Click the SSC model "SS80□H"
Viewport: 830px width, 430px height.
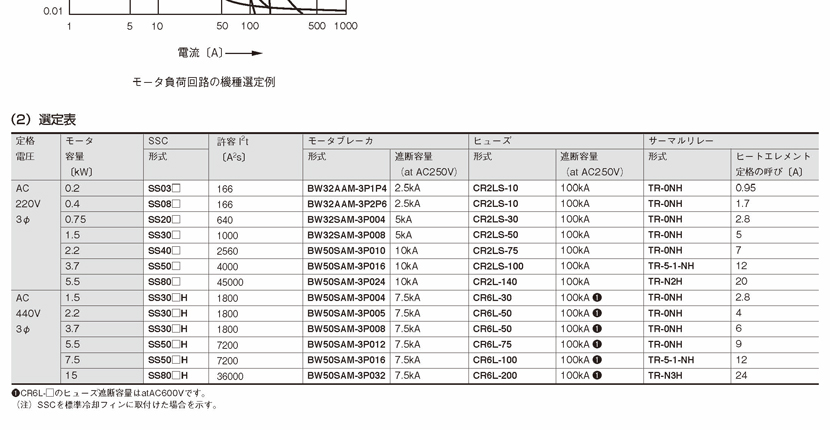pyautogui.click(x=168, y=375)
